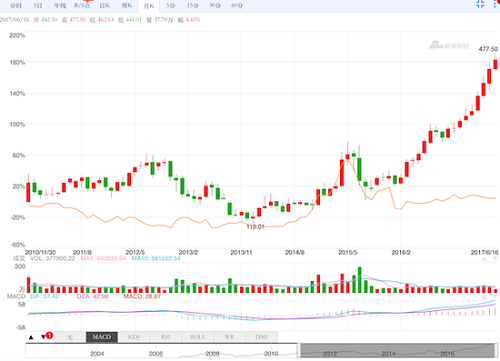Click the 2015/5 axis date label
Screen dimensions: 500x361
click(x=348, y=252)
